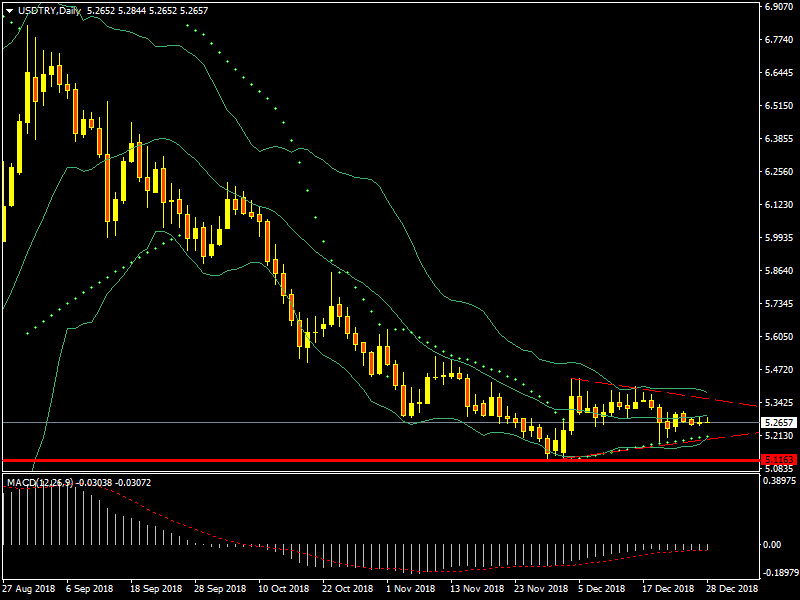
Task: Click the red 5.1163 price tag
Action: [777, 459]
